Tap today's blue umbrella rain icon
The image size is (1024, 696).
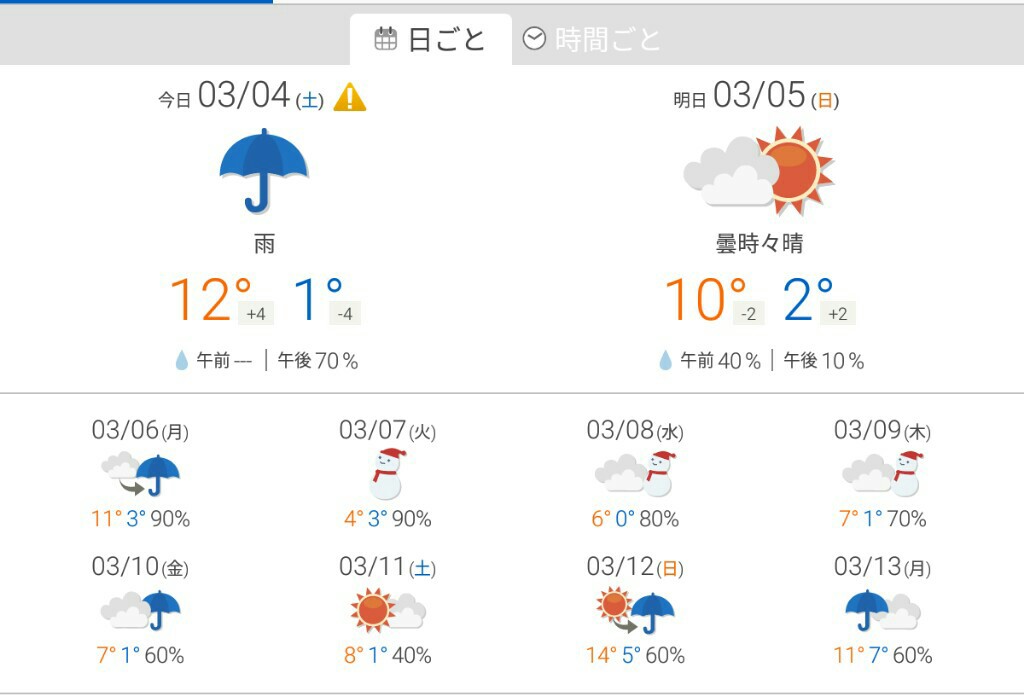pyautogui.click(x=264, y=170)
